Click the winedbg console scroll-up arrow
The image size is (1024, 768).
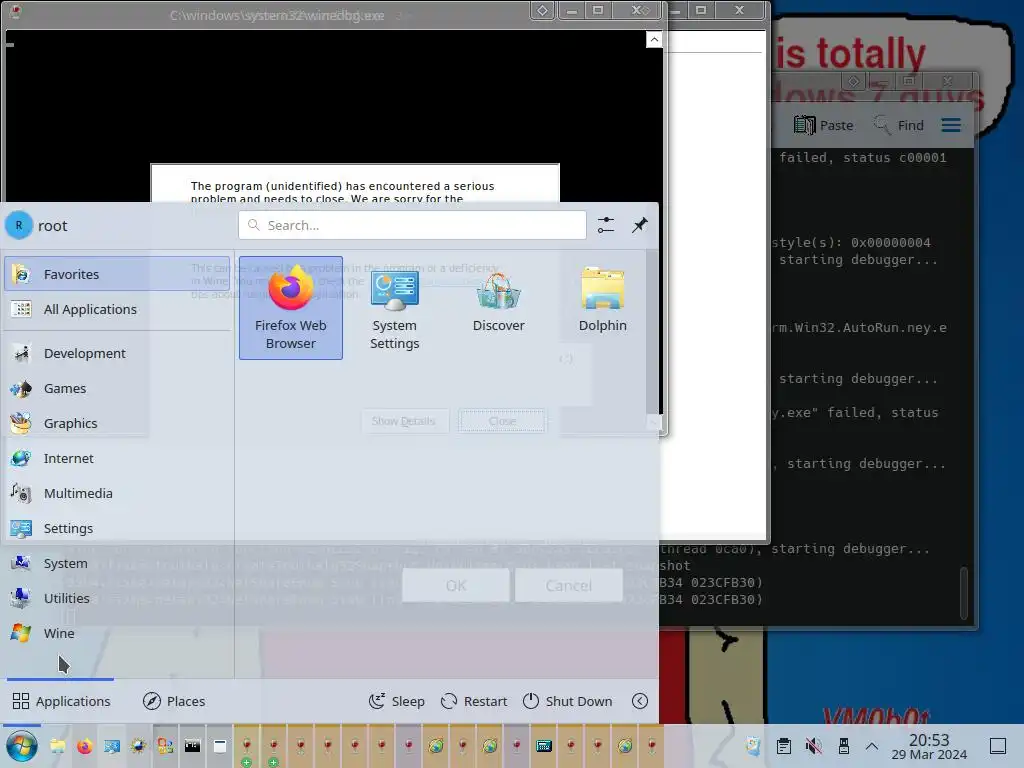654,40
